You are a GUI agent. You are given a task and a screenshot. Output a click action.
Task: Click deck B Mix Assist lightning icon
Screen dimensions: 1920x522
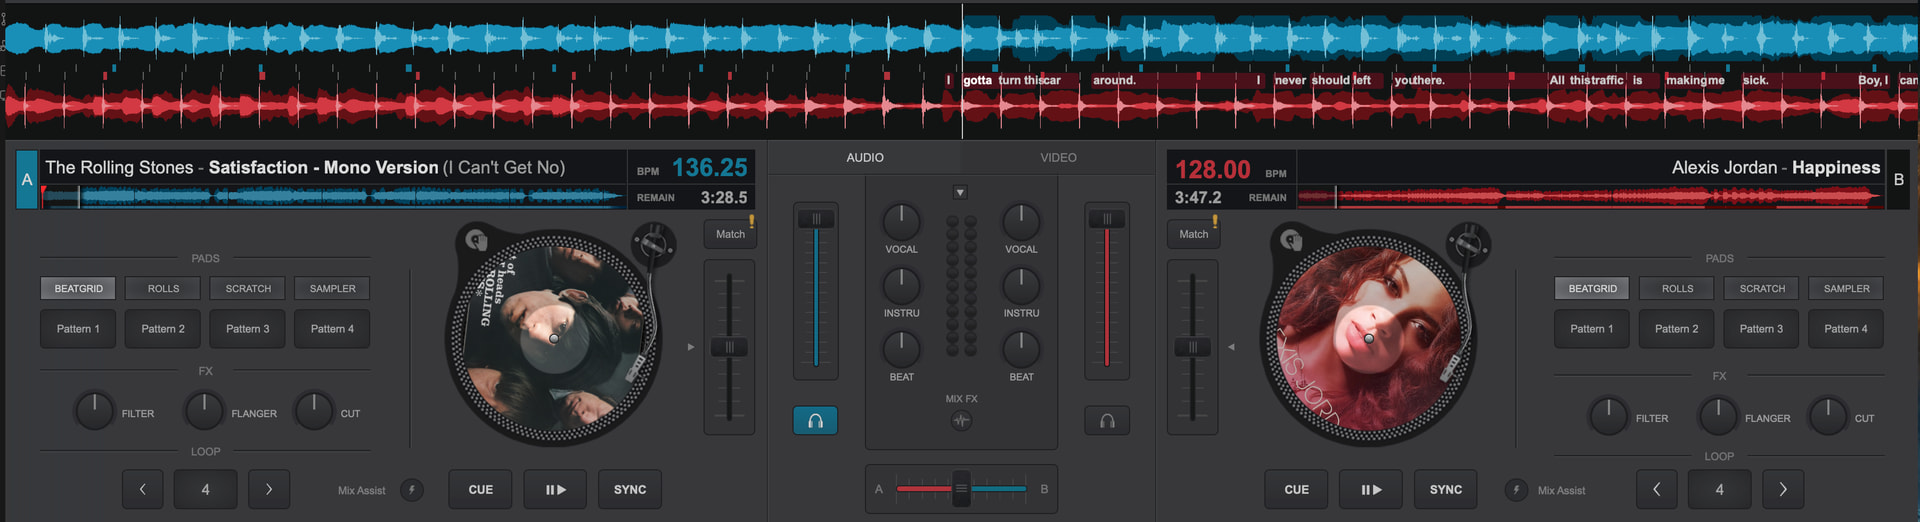coord(1516,490)
